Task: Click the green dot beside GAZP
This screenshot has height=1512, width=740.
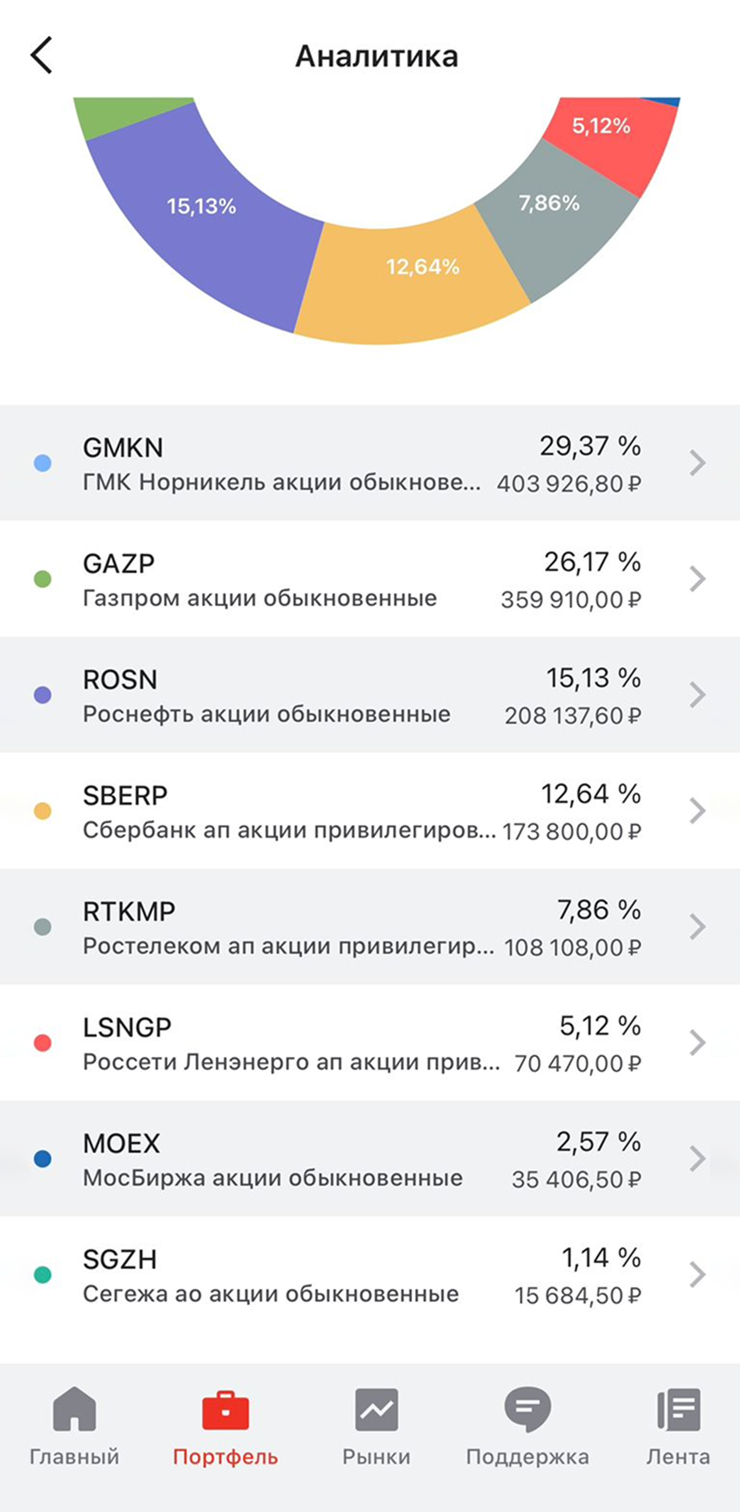Action: coord(42,579)
